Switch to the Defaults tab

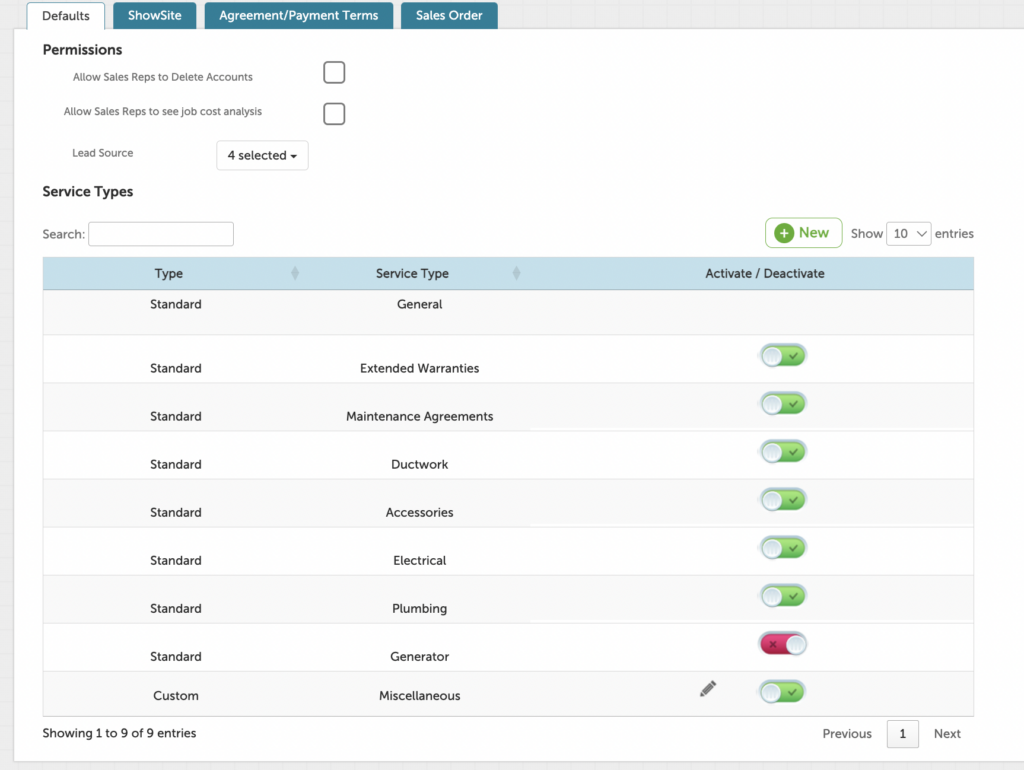pyautogui.click(x=65, y=16)
